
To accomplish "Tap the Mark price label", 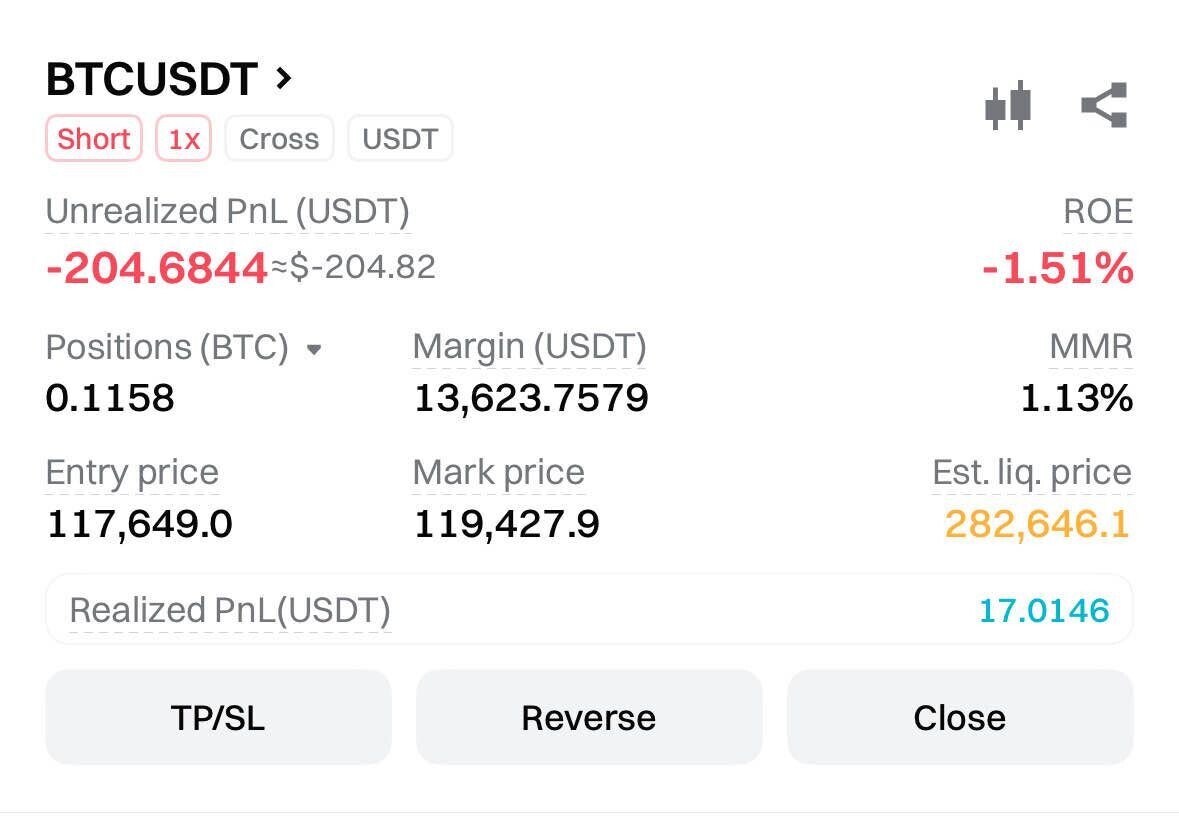I will tap(498, 472).
